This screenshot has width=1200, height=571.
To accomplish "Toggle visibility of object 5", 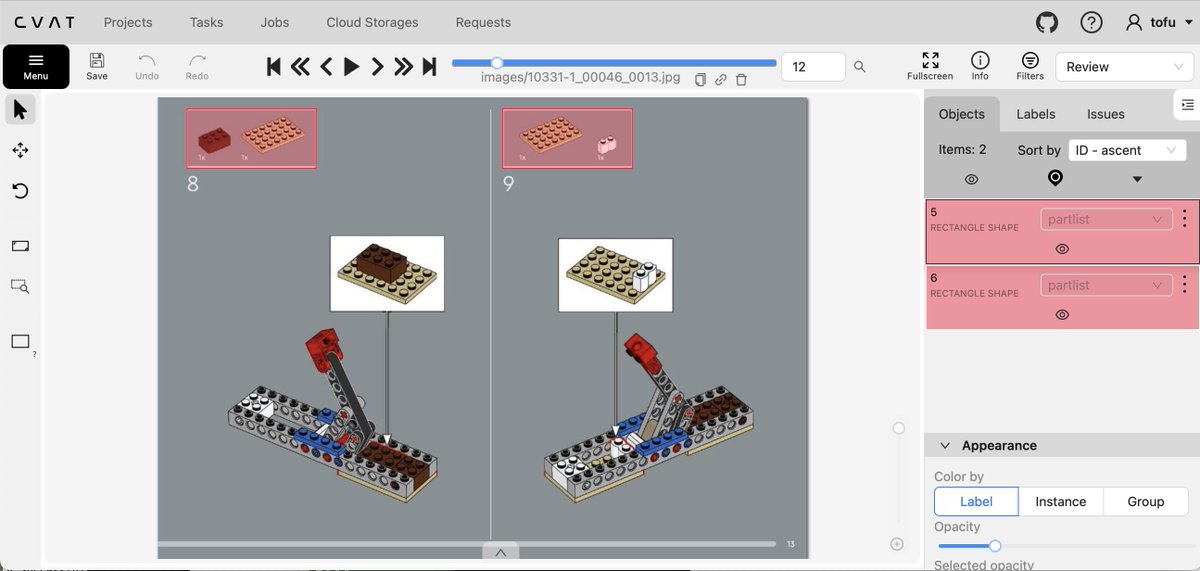I will [x=1062, y=249].
